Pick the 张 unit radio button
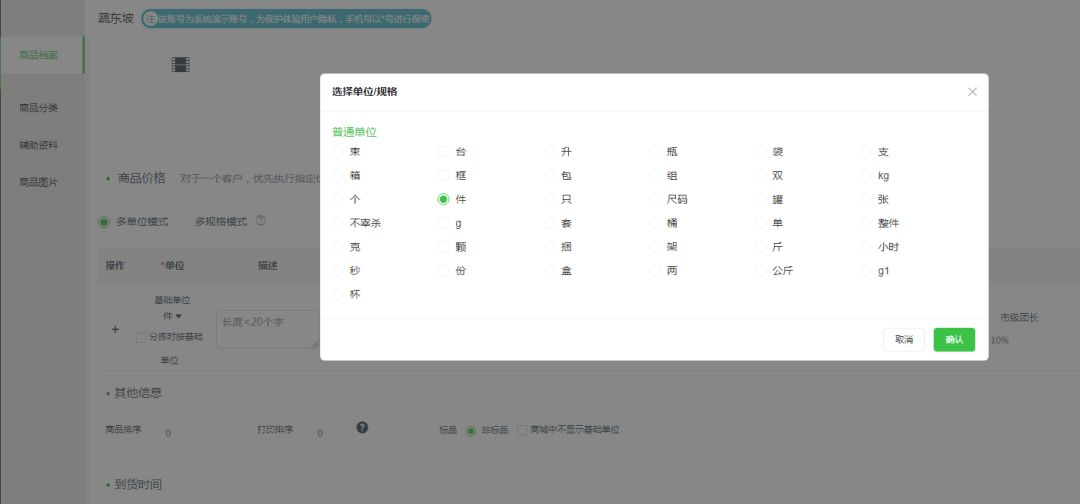1080x504 pixels. click(x=866, y=200)
